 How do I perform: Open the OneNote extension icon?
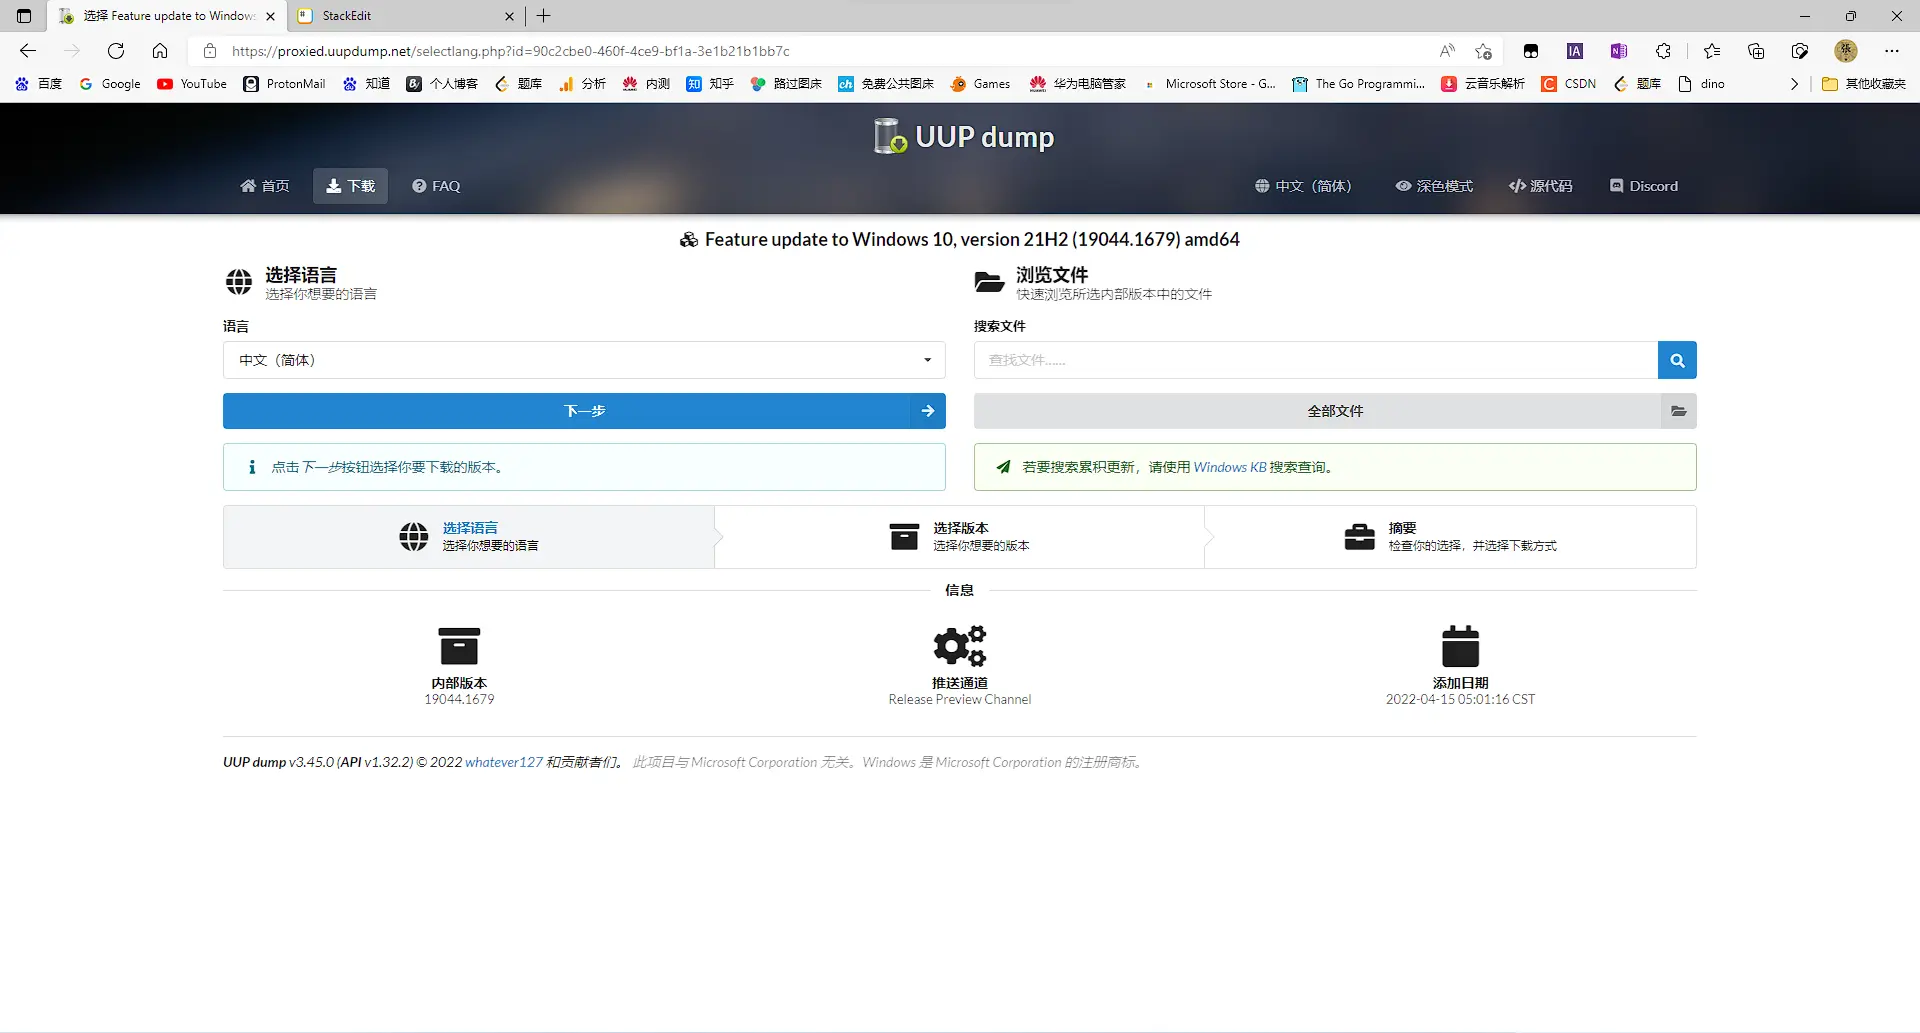1619,51
